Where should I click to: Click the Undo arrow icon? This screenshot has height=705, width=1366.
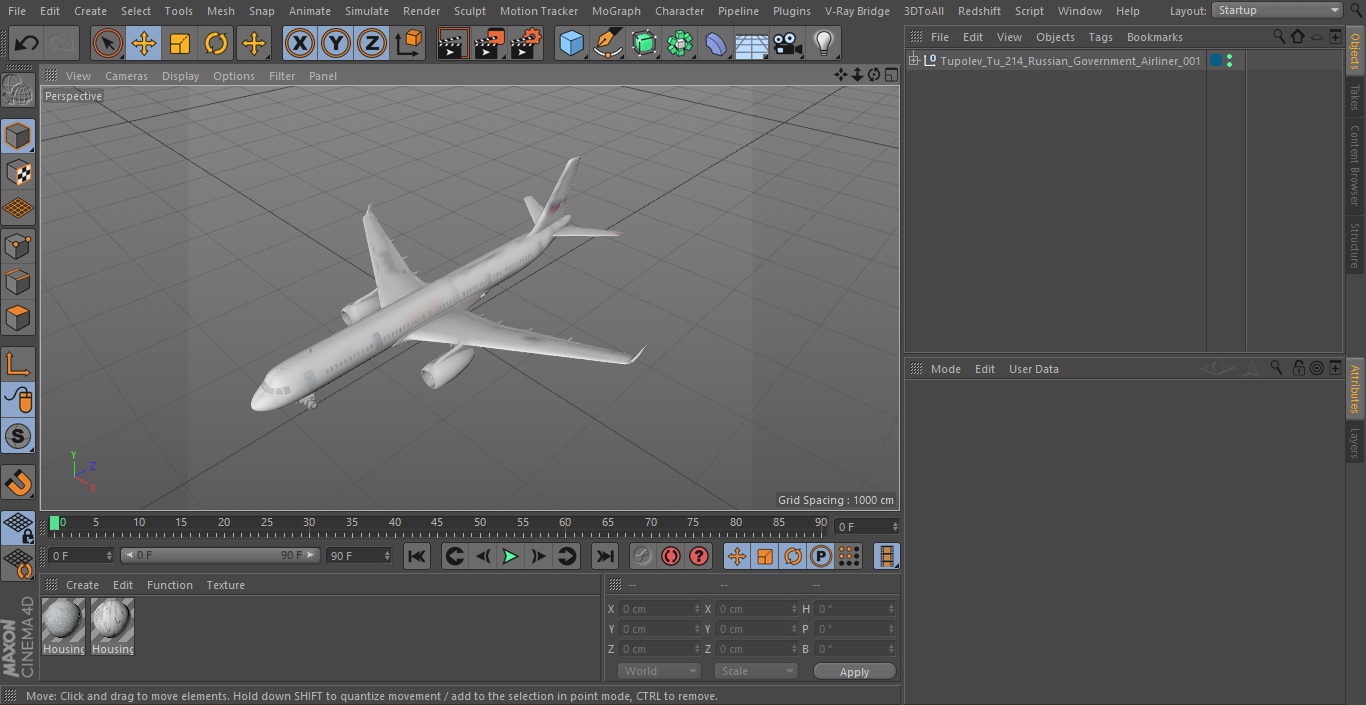pos(26,43)
